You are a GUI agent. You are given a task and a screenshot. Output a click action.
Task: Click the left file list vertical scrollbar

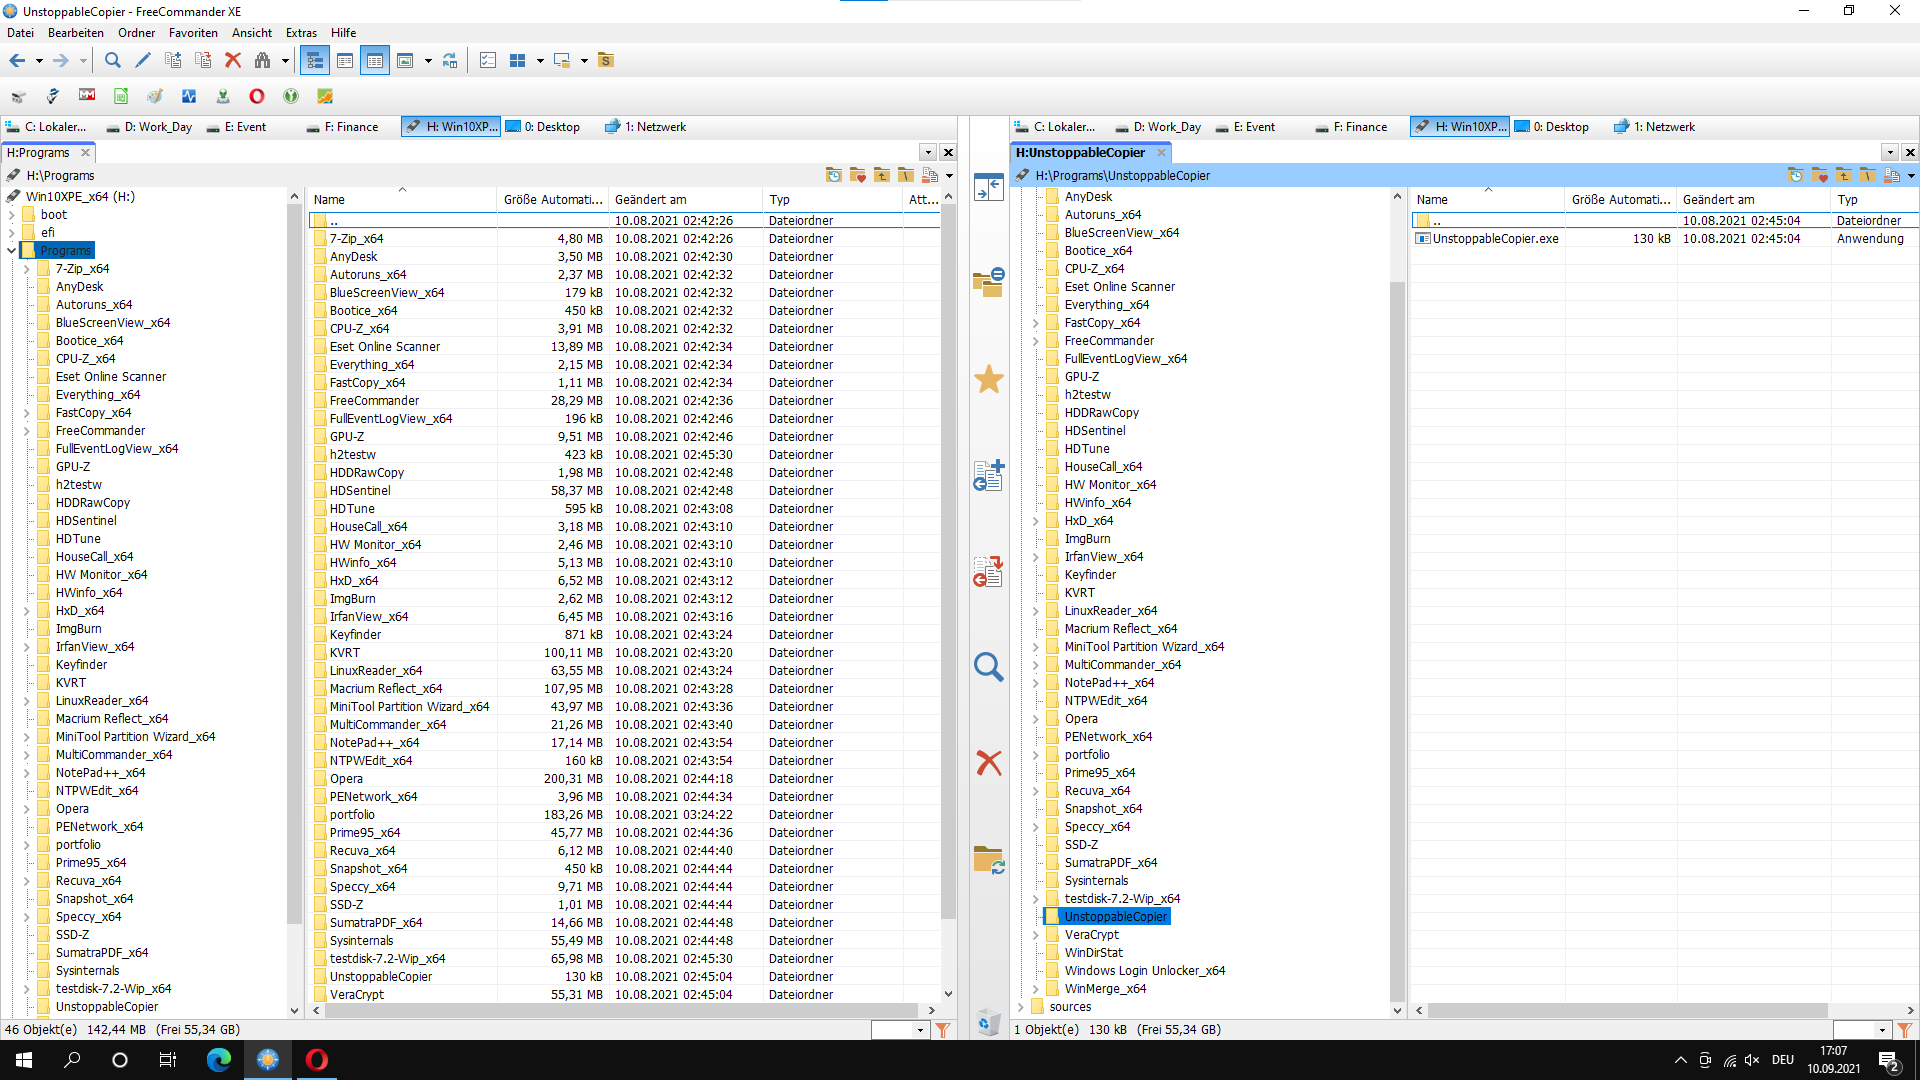coord(948,560)
